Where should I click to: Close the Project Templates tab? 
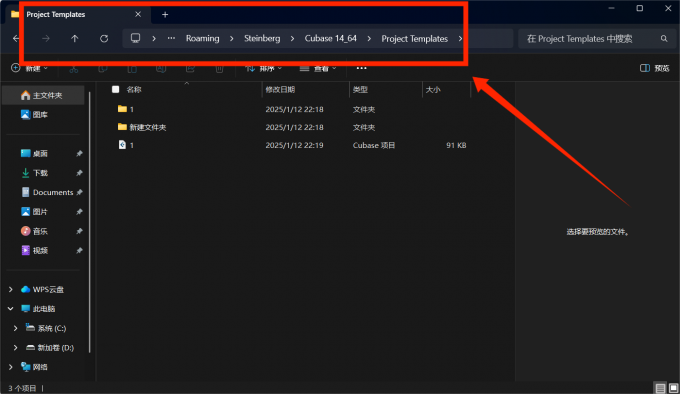tap(138, 14)
